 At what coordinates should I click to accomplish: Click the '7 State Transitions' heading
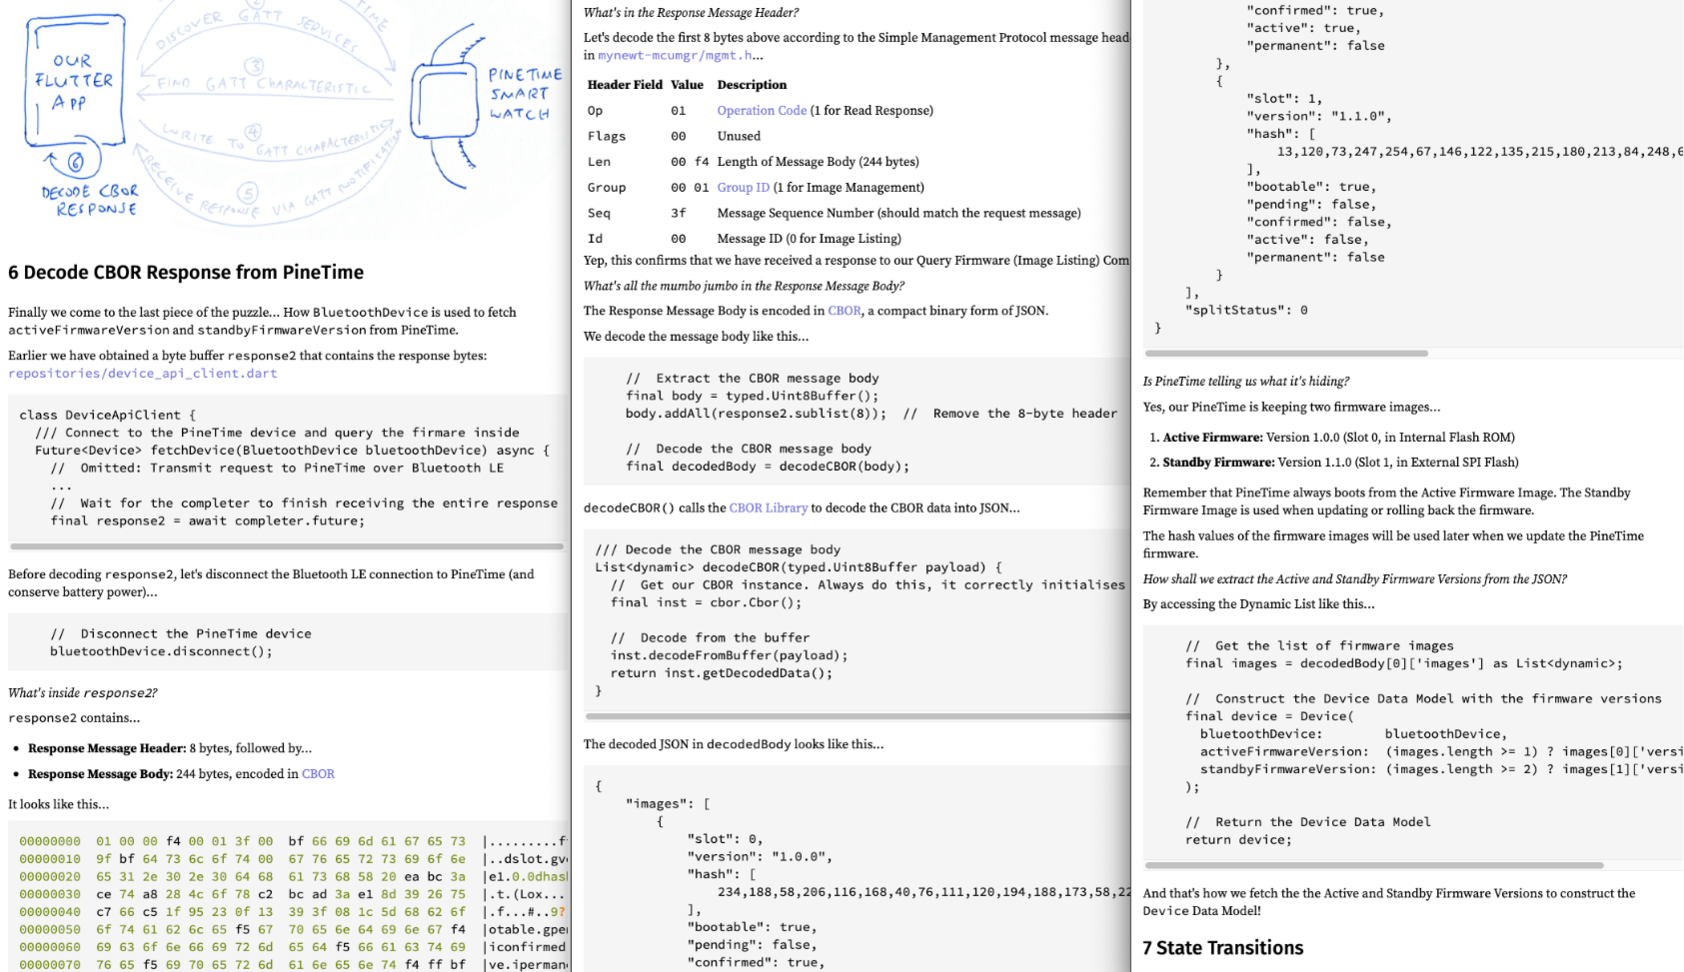coord(1223,948)
